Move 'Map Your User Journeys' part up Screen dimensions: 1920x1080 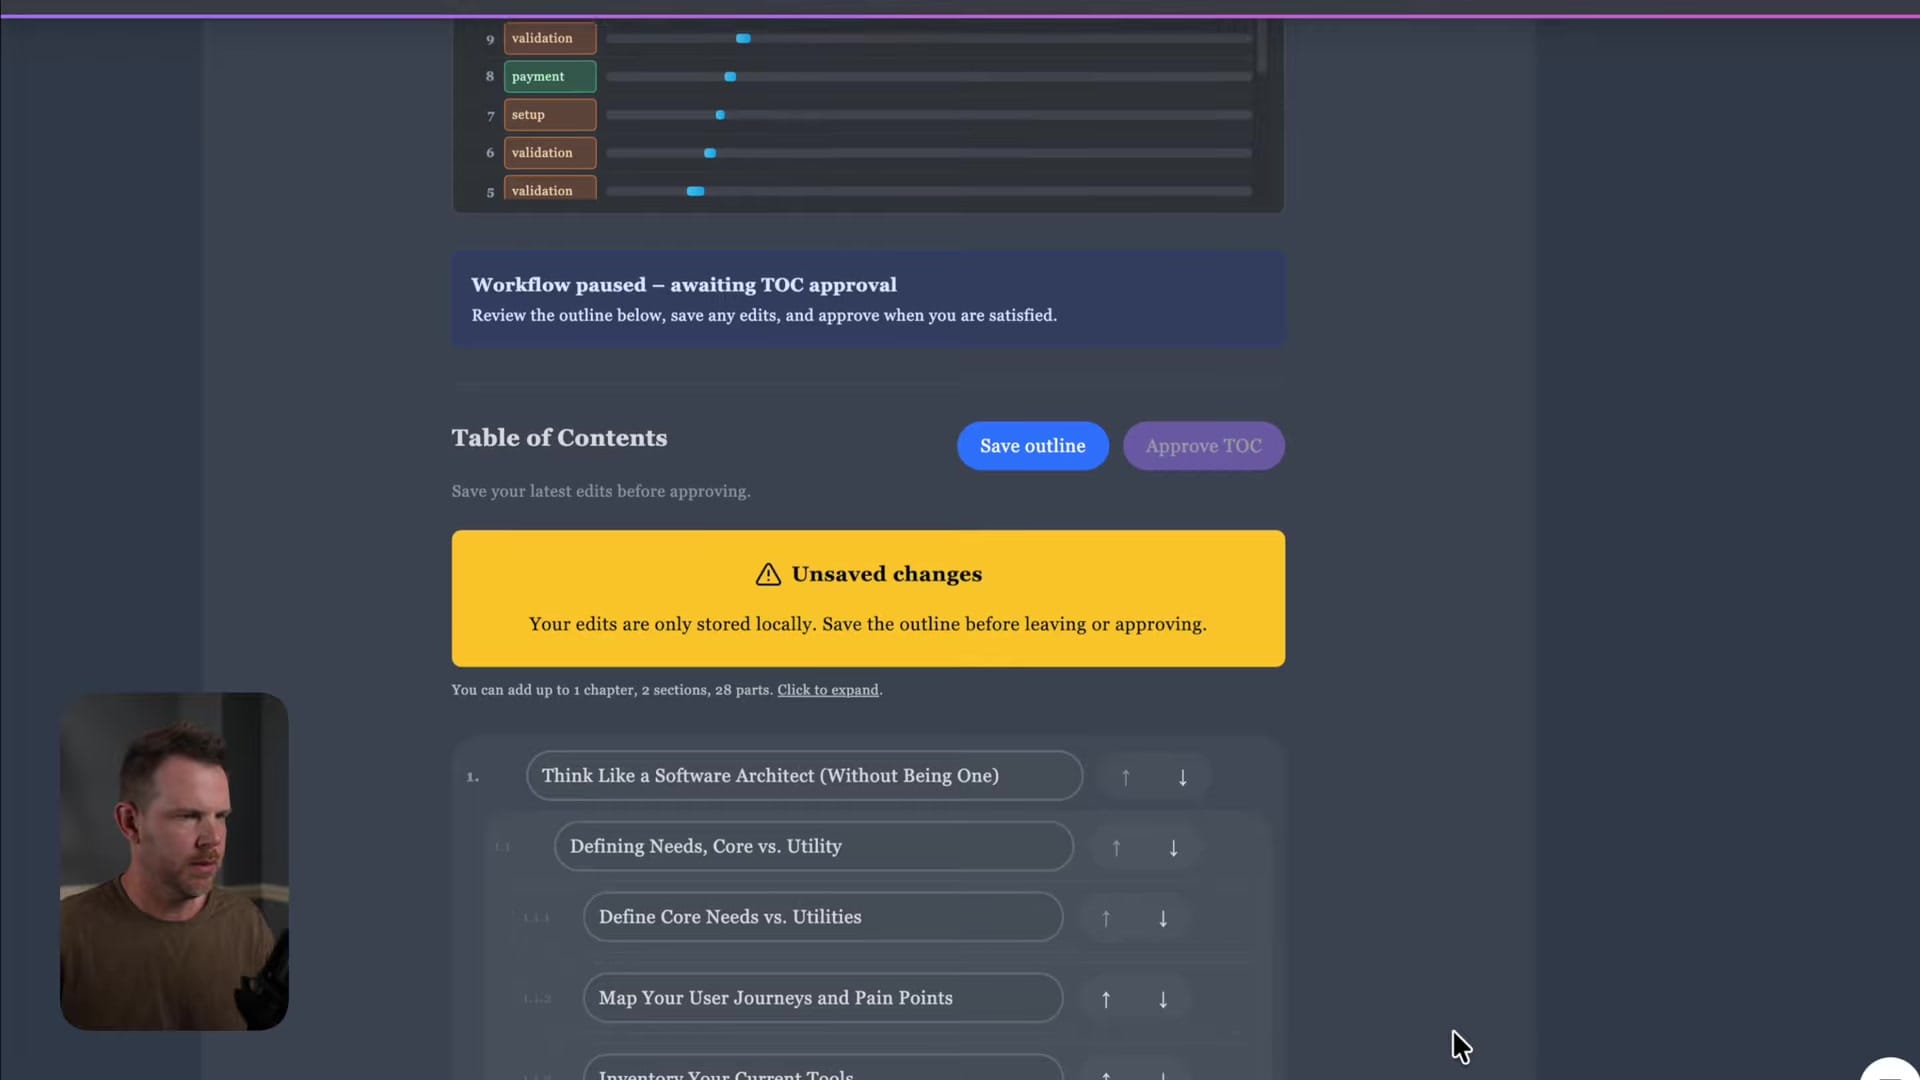[x=1106, y=999]
